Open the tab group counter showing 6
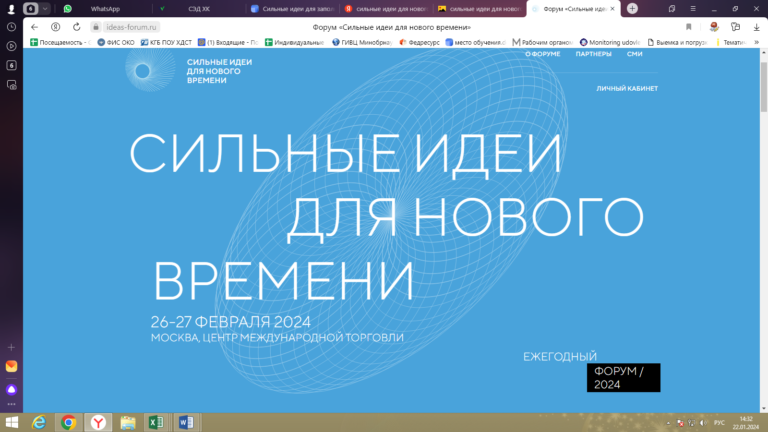768x432 pixels. point(30,9)
